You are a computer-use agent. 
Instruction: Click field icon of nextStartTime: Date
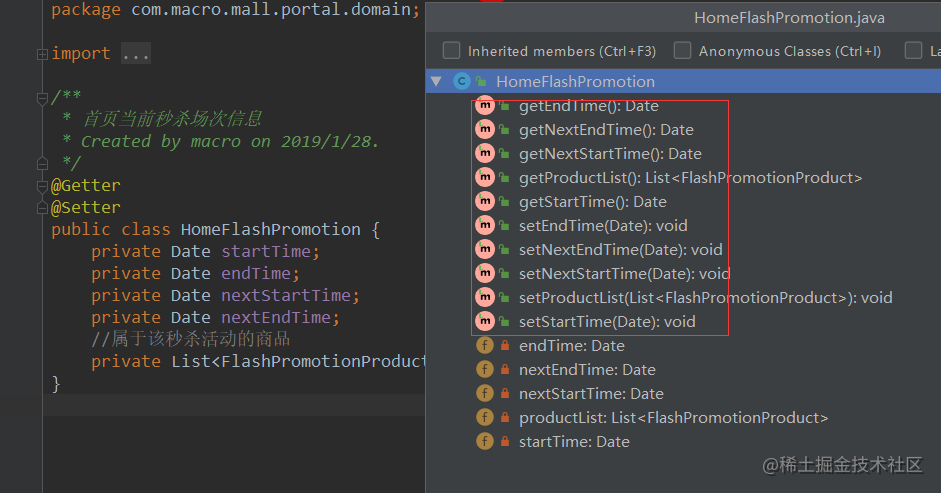[x=484, y=393]
